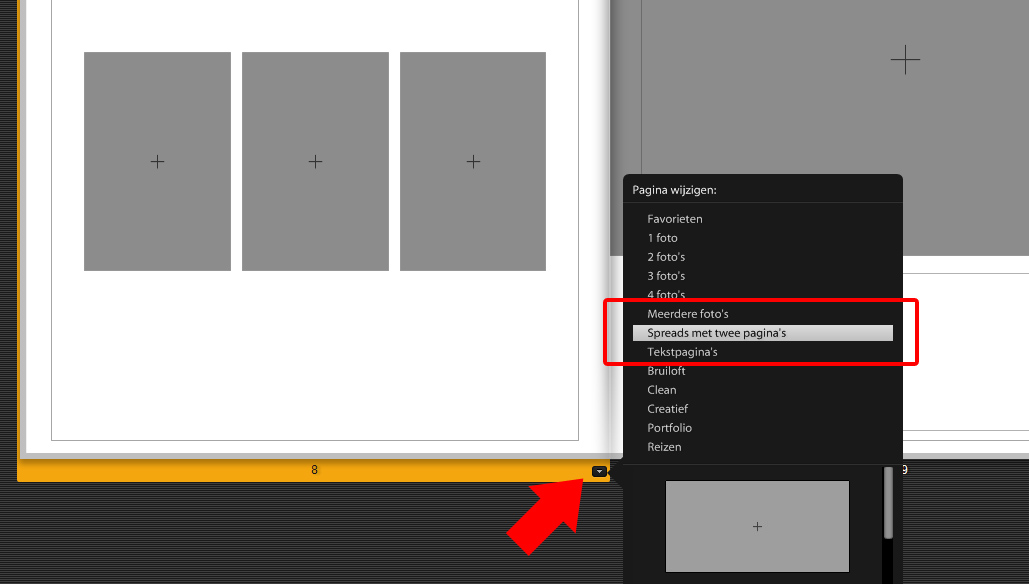Choose the 1 foto layout category

(662, 238)
